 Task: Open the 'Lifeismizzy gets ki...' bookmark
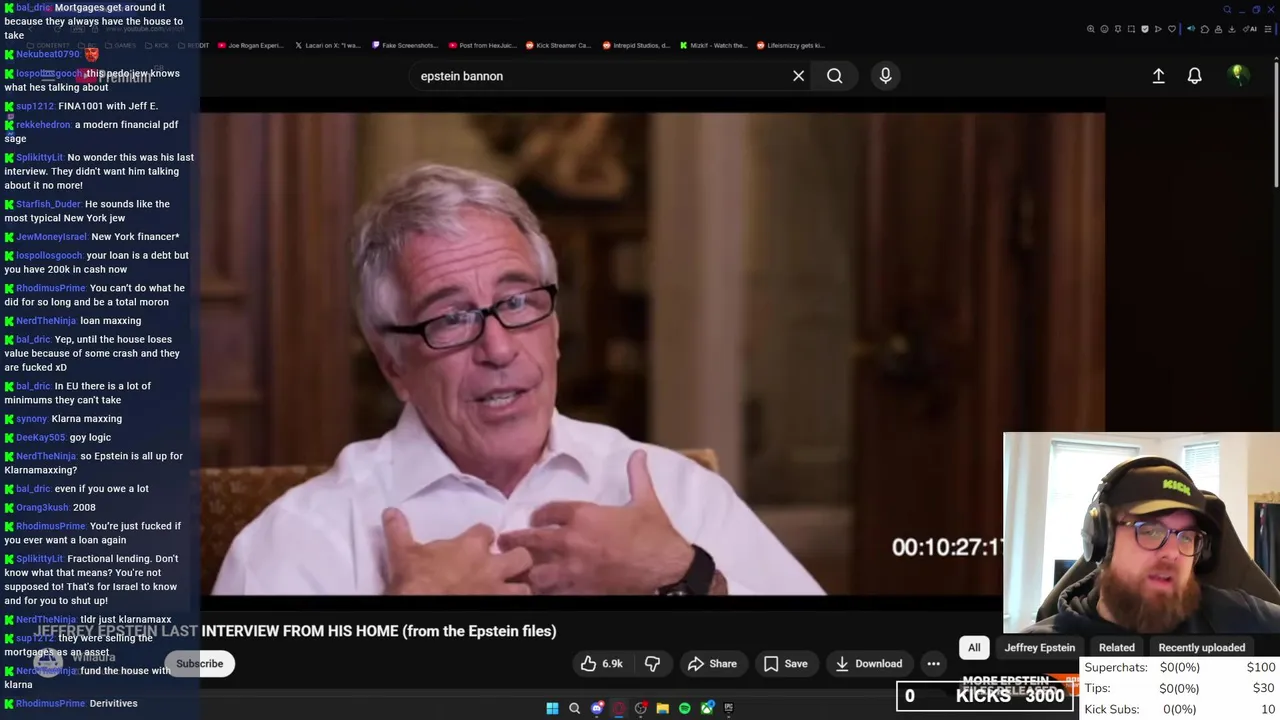[x=791, y=45]
